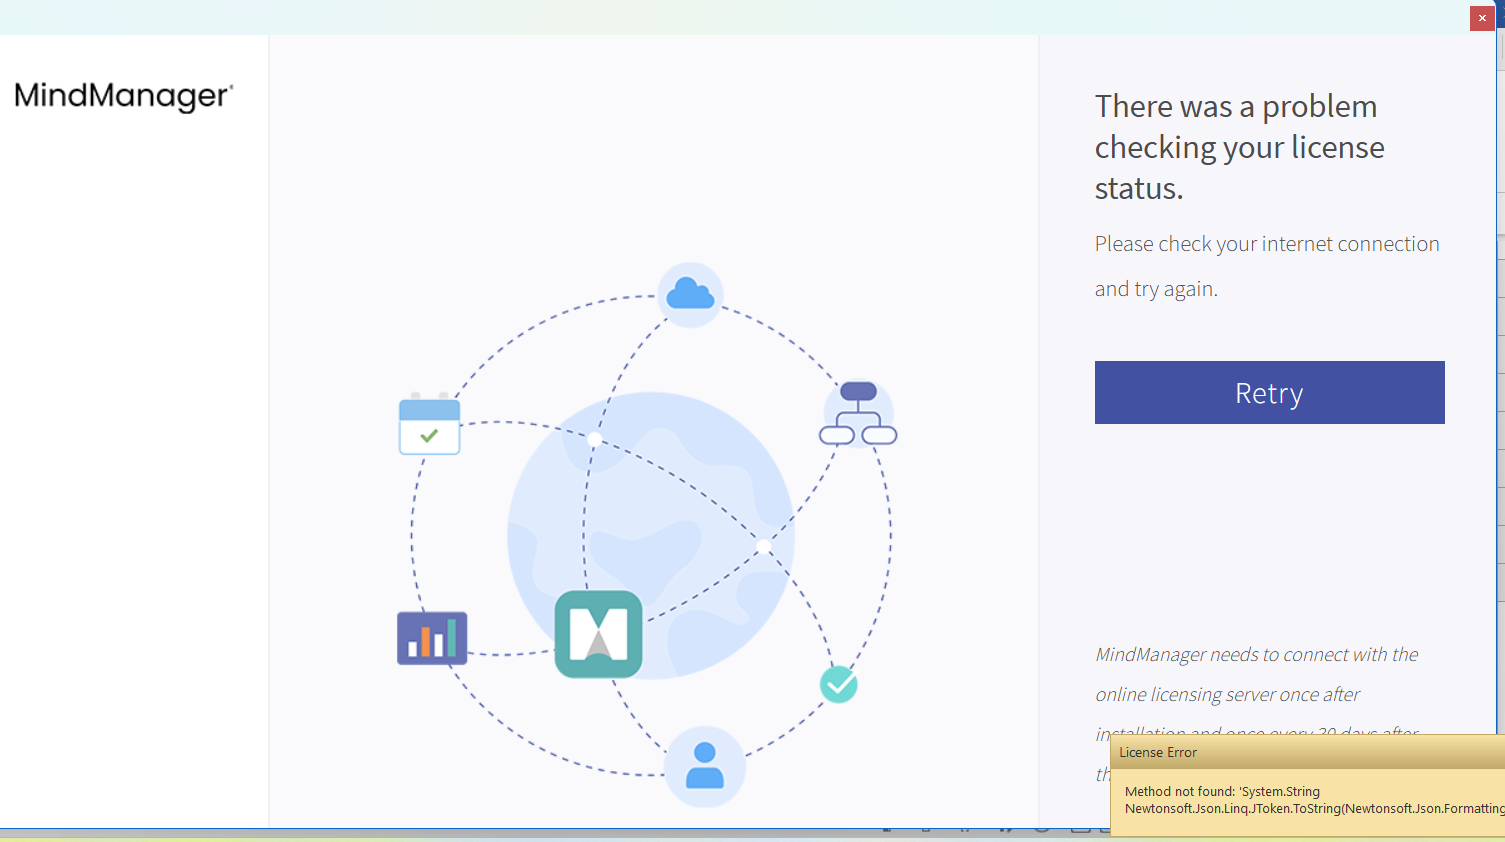Click the MindManager logo
The image size is (1505, 842).
click(124, 96)
